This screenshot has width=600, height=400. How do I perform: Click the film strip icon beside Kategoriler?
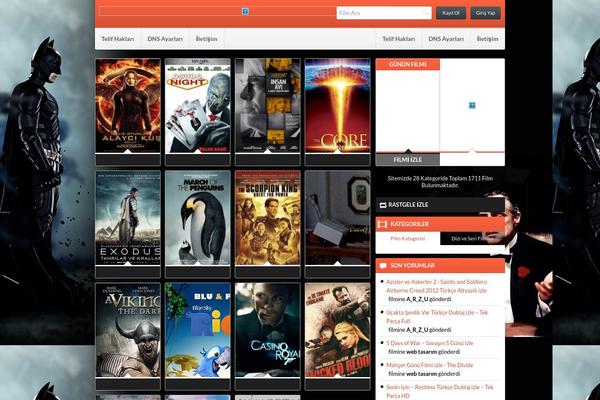(x=383, y=224)
